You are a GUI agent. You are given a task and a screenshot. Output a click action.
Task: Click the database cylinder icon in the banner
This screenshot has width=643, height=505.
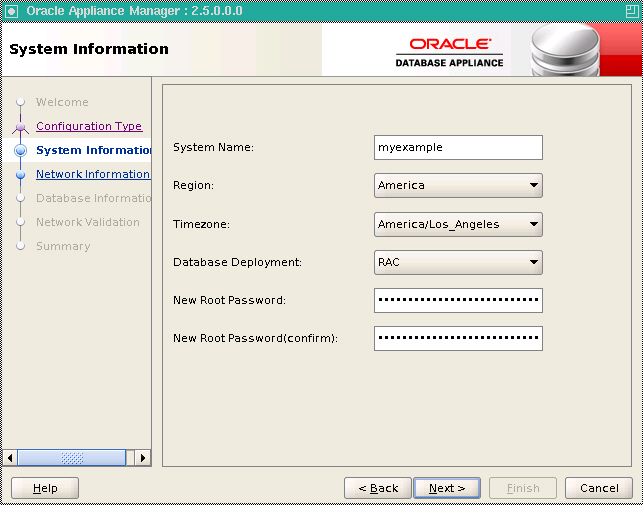(565, 50)
